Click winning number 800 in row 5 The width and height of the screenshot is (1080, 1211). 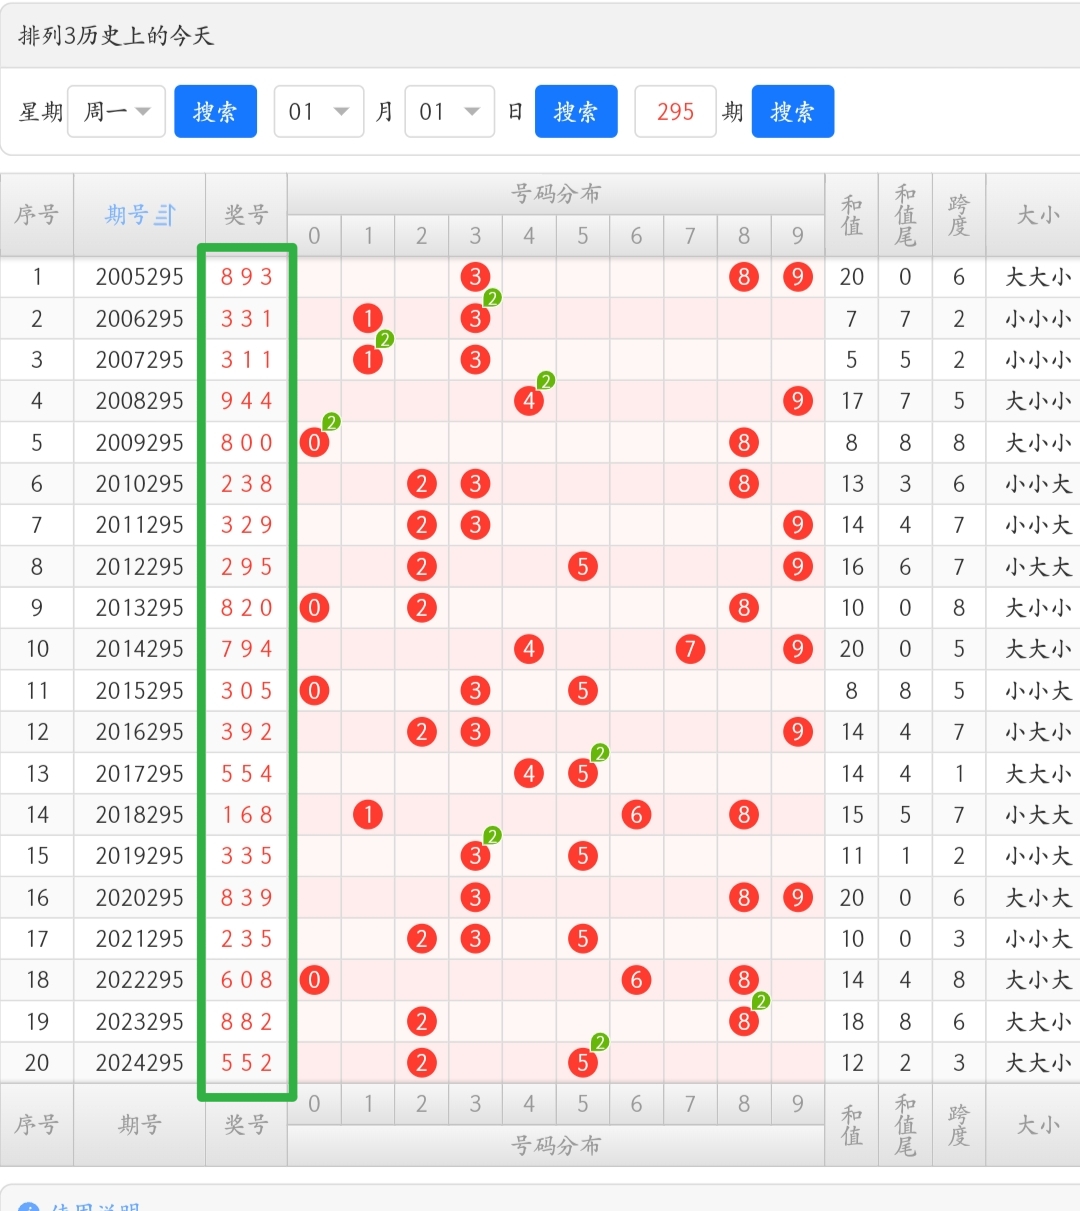click(x=247, y=443)
